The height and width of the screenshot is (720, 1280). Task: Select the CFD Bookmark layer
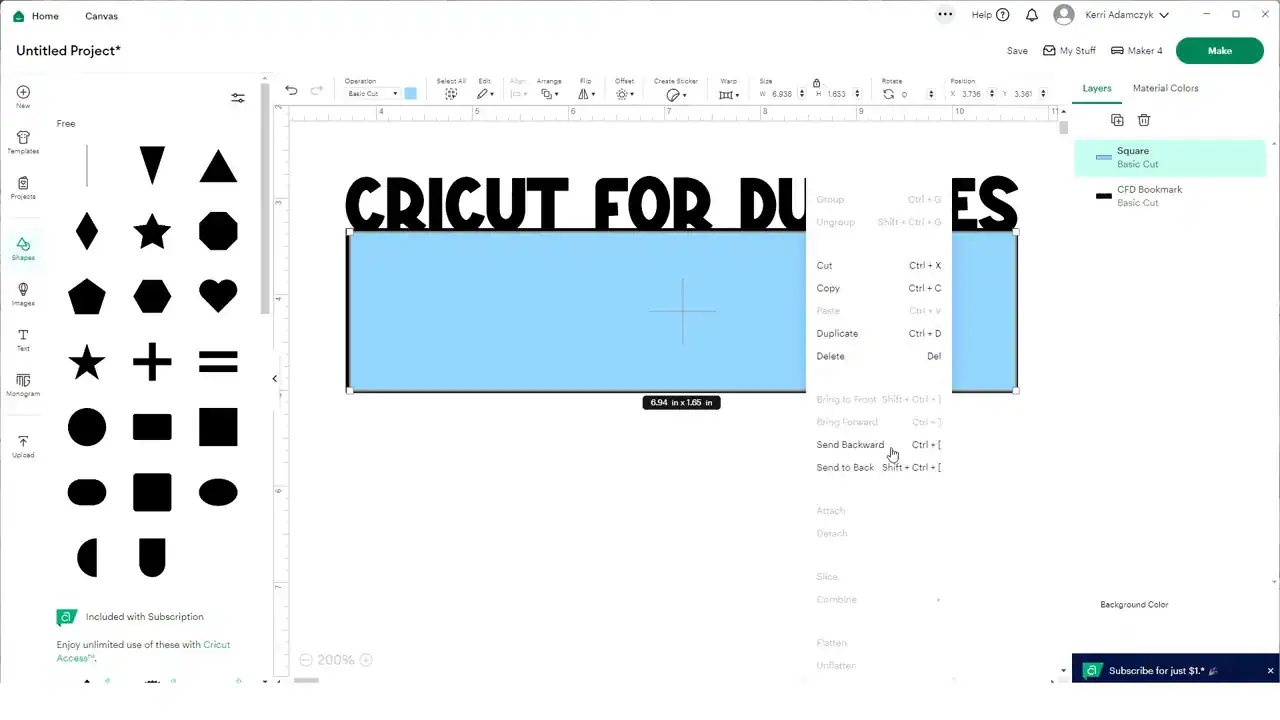(x=1170, y=196)
